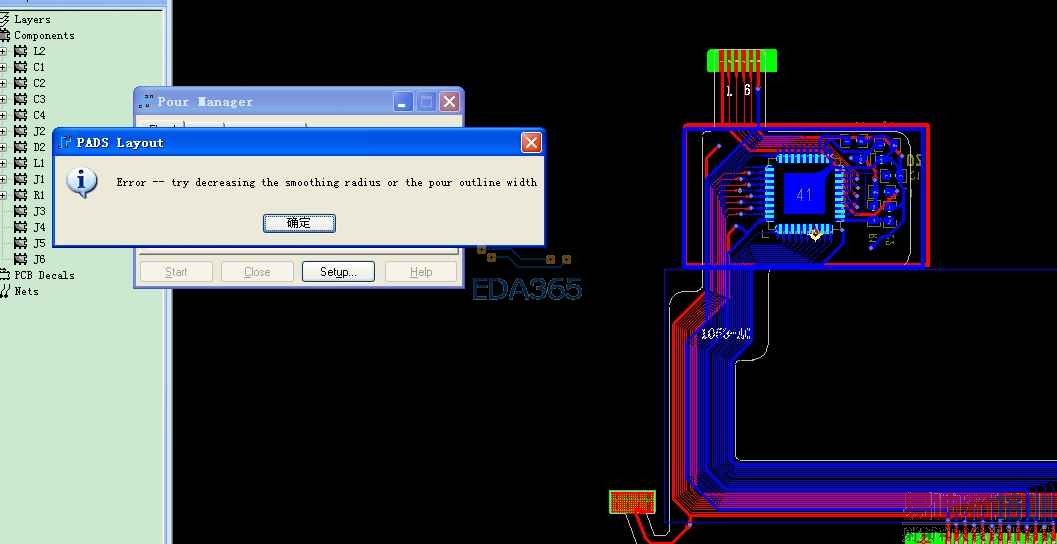The image size is (1057, 544).
Task: Confirm the error with the 确定 button
Action: click(x=299, y=223)
